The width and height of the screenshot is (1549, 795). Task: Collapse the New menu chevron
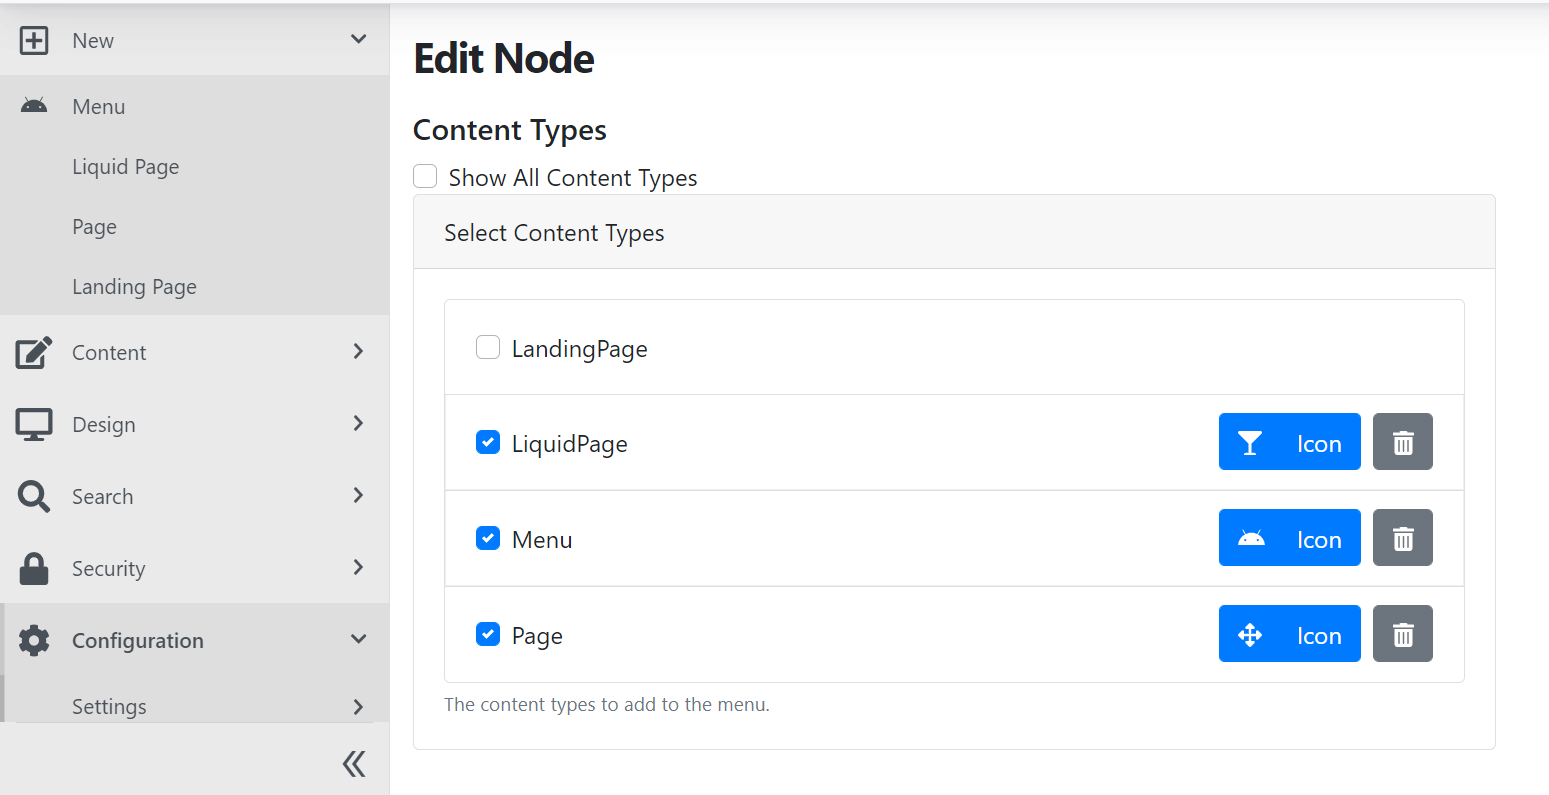pos(359,39)
